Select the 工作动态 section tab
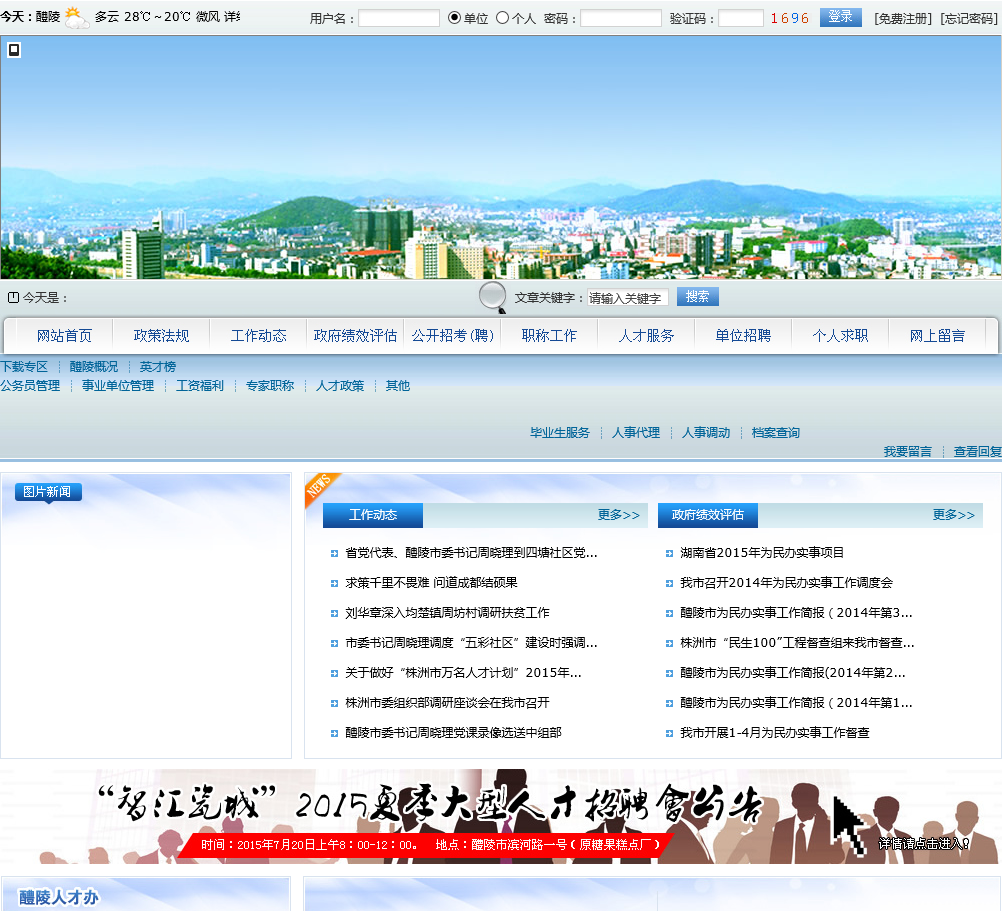The width and height of the screenshot is (1002, 911). coord(373,515)
